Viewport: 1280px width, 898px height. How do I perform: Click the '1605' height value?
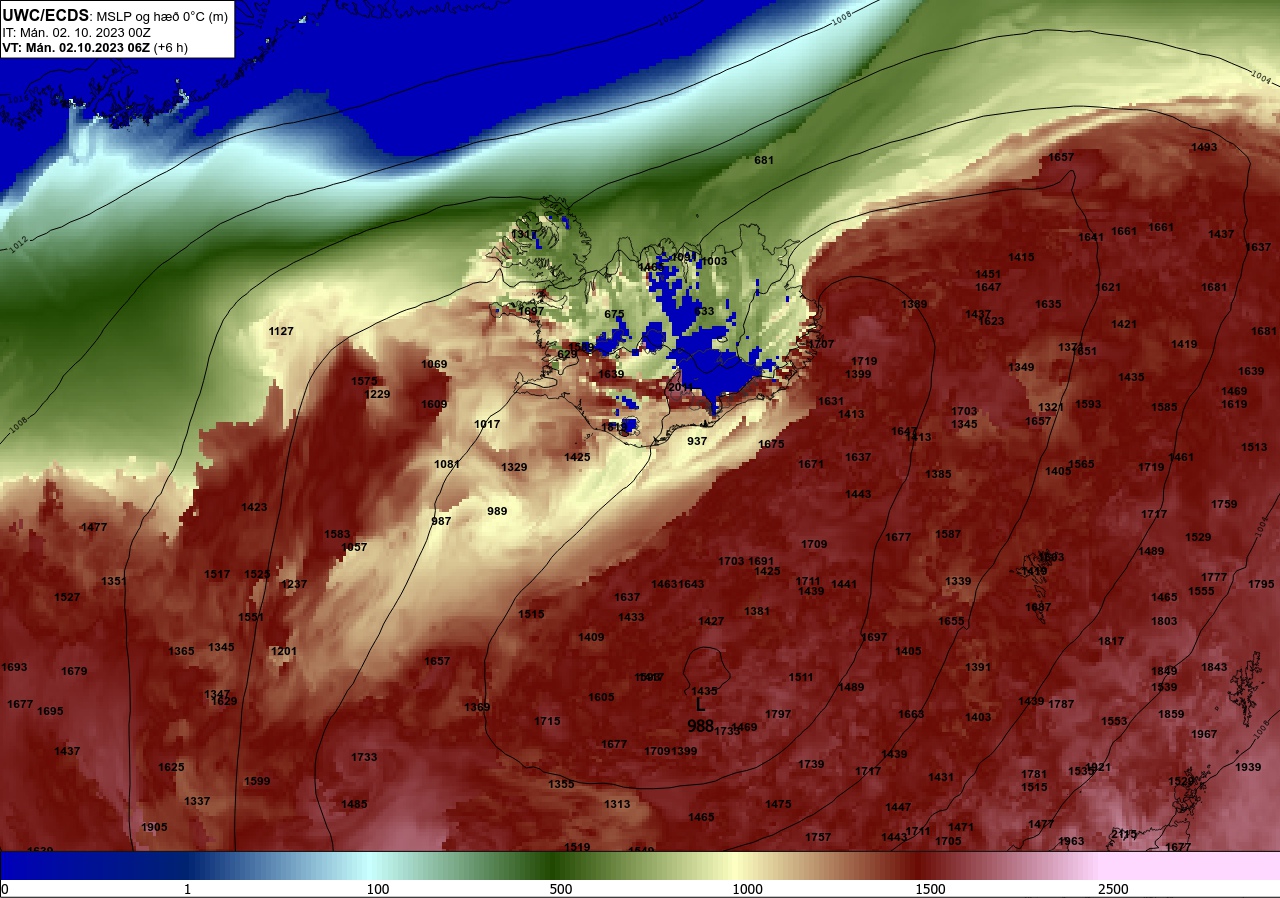[601, 697]
